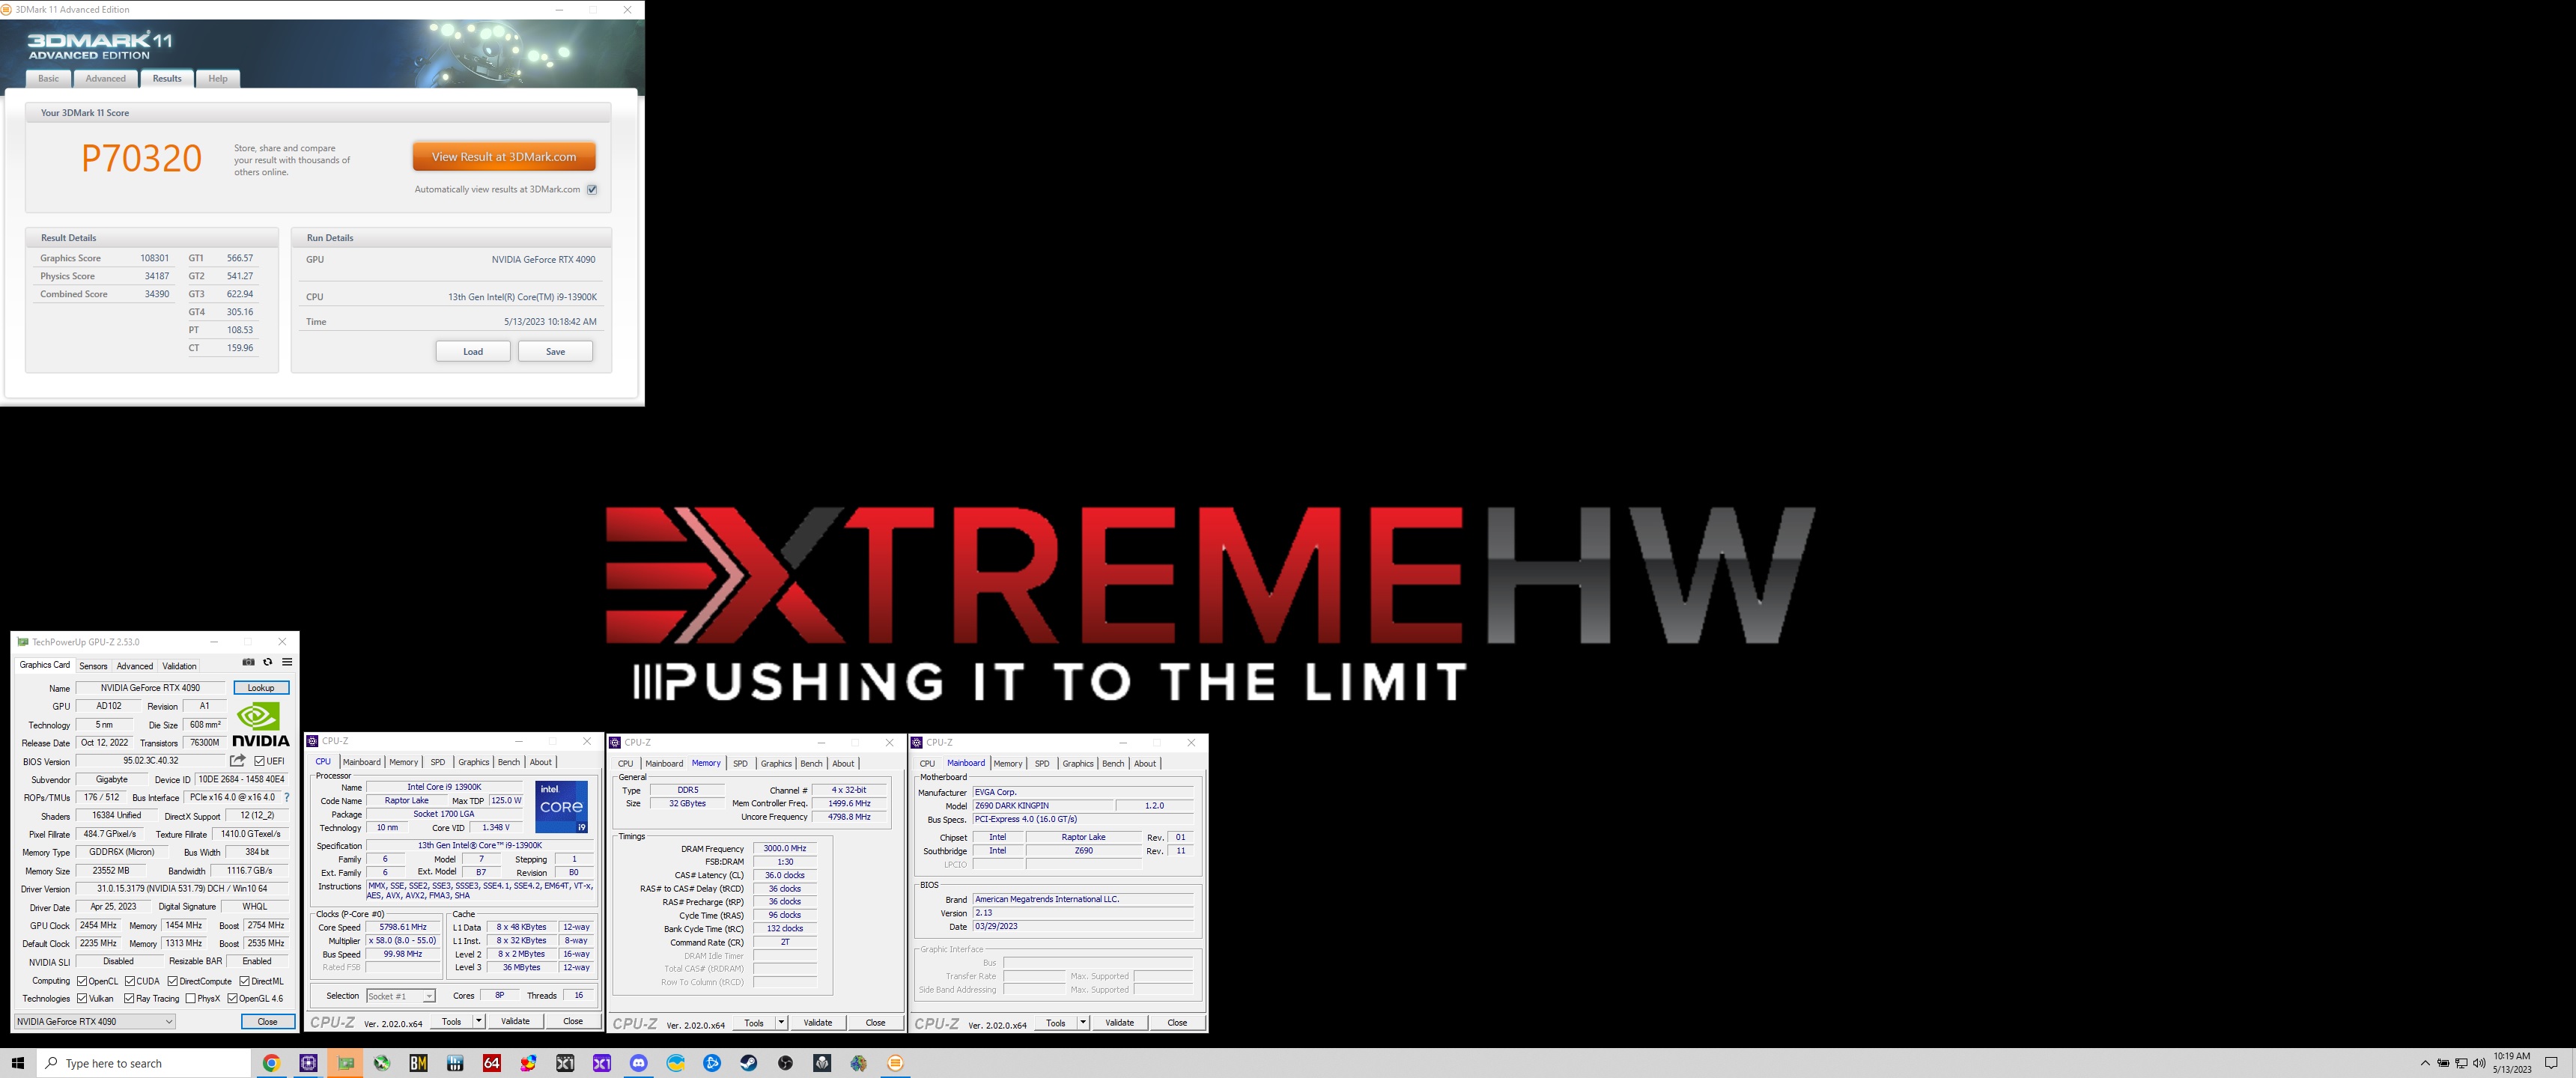Open the GPU selection dropdown in GPU-Z

[x=95, y=1021]
